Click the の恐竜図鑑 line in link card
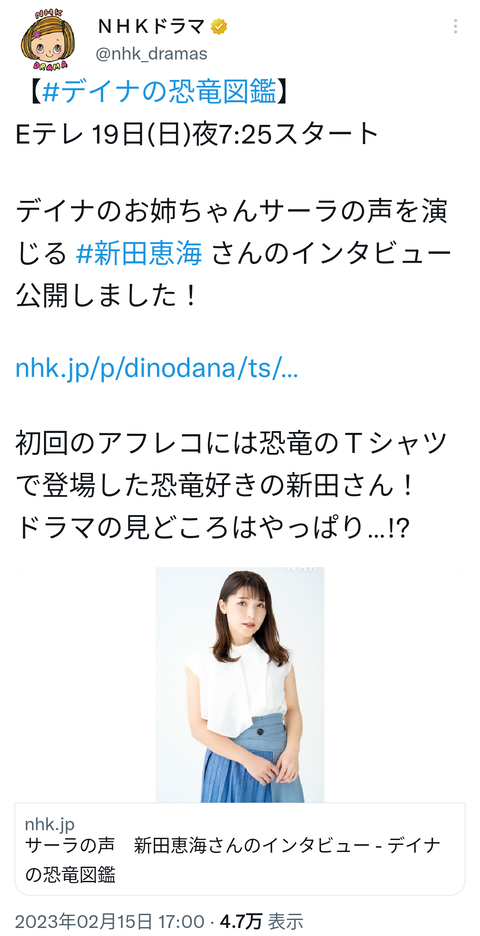480x936 pixels. [70, 875]
